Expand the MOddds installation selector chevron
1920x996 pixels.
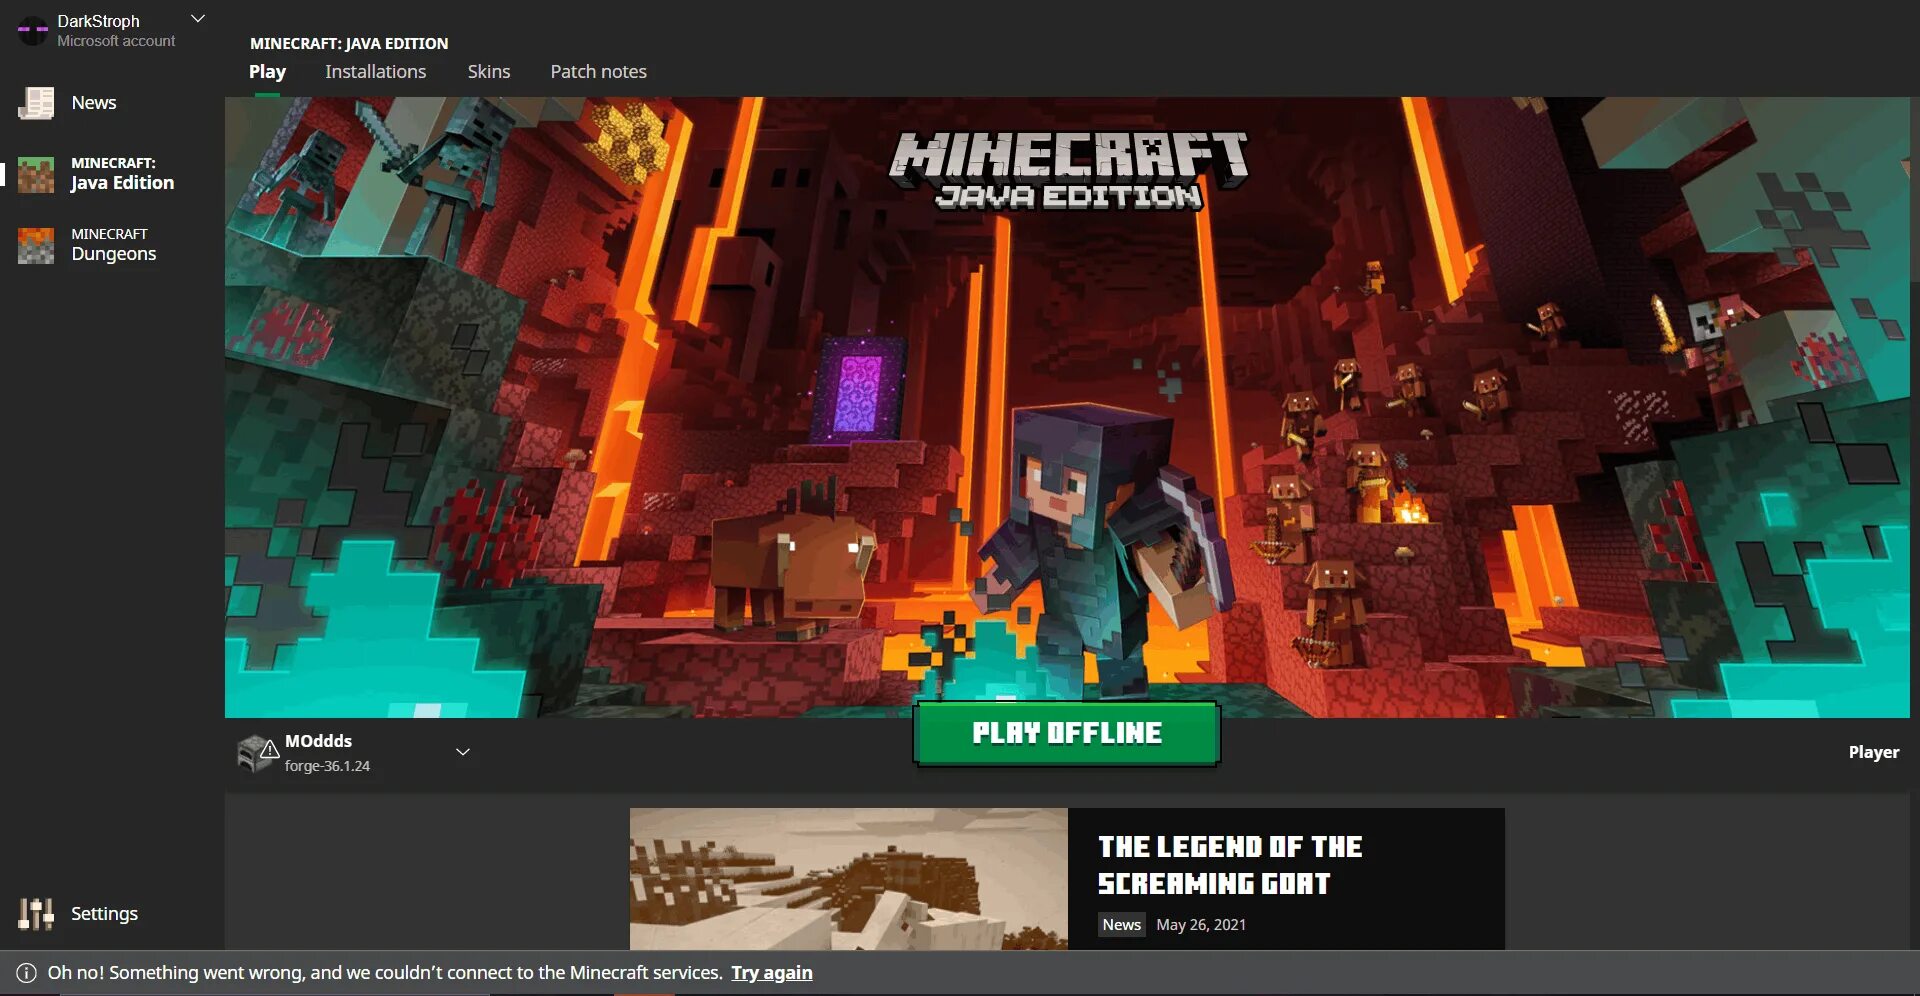click(x=463, y=752)
